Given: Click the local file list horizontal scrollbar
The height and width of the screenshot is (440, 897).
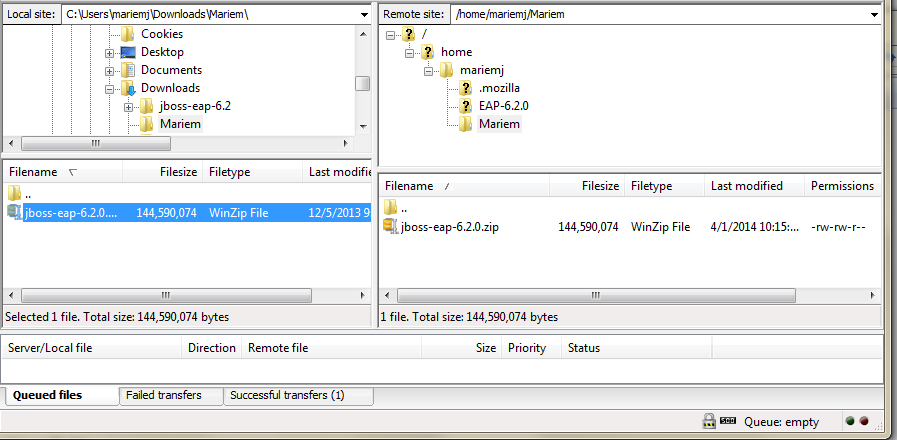Looking at the screenshot, I should (166, 295).
